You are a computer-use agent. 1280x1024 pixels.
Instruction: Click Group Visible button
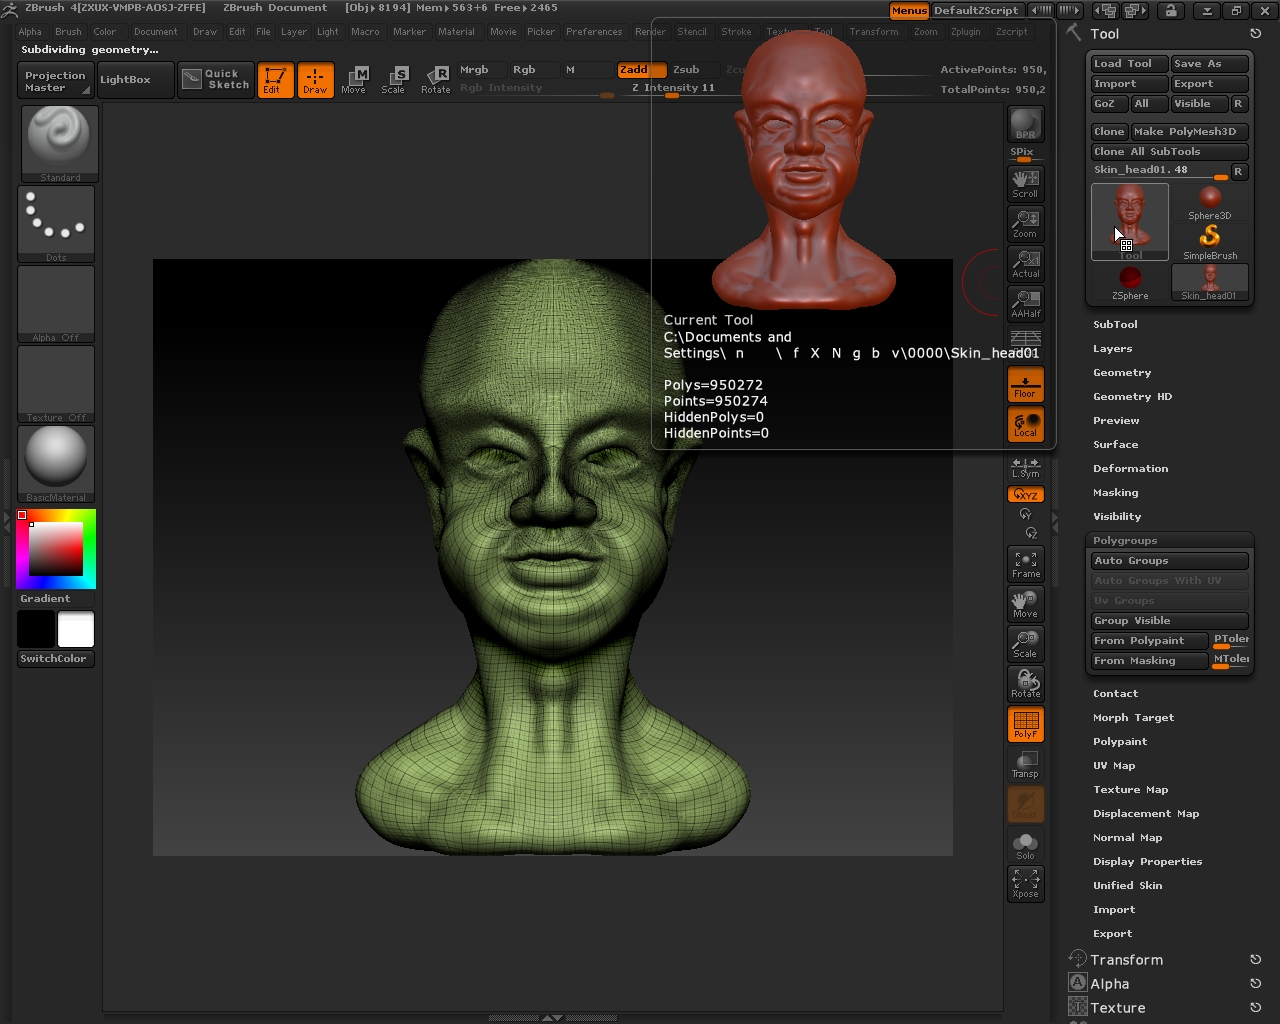pyautogui.click(x=1170, y=621)
